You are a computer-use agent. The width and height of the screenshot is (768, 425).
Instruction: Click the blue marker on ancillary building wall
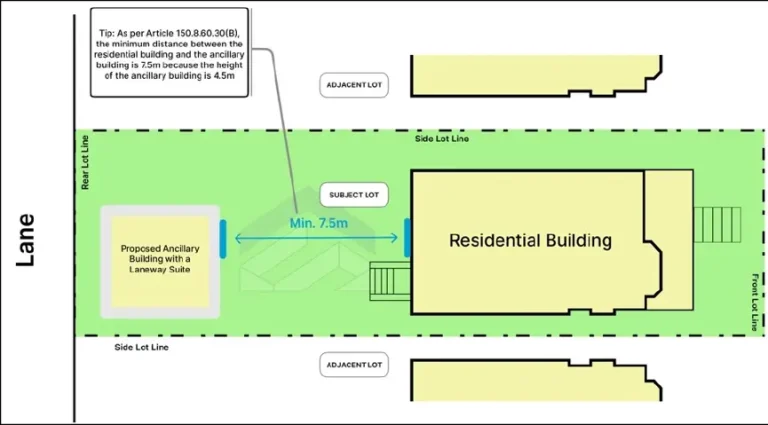(223, 239)
